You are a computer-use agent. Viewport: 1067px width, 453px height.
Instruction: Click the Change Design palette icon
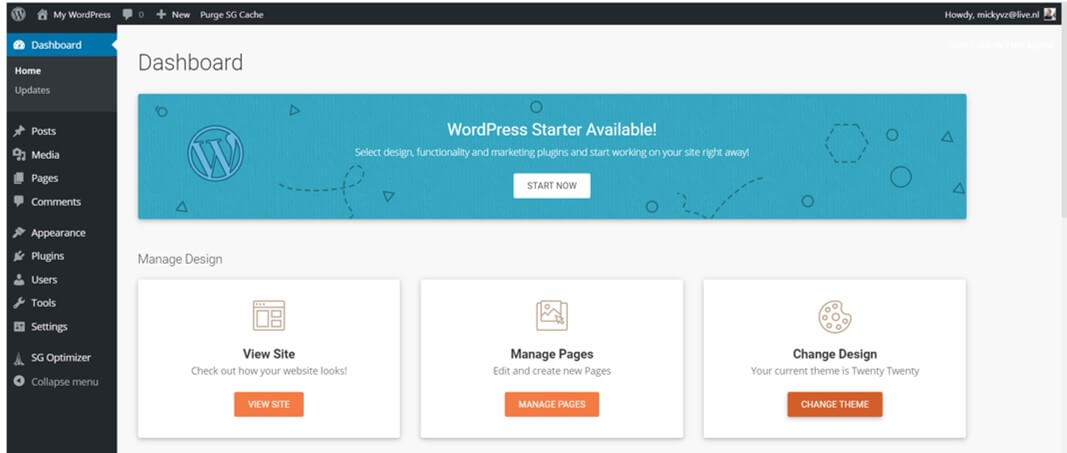click(834, 316)
